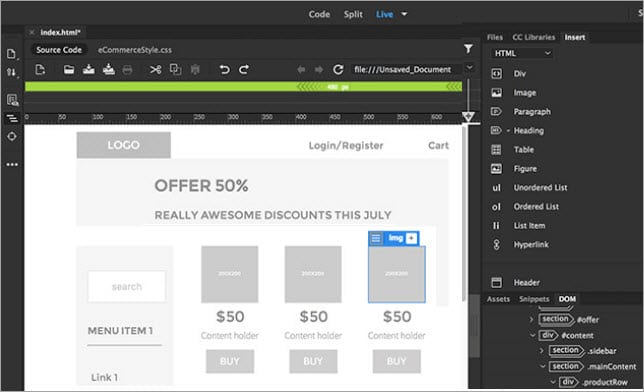Click the cut scissors icon
Image resolution: width=644 pixels, height=392 pixels.
[x=155, y=70]
